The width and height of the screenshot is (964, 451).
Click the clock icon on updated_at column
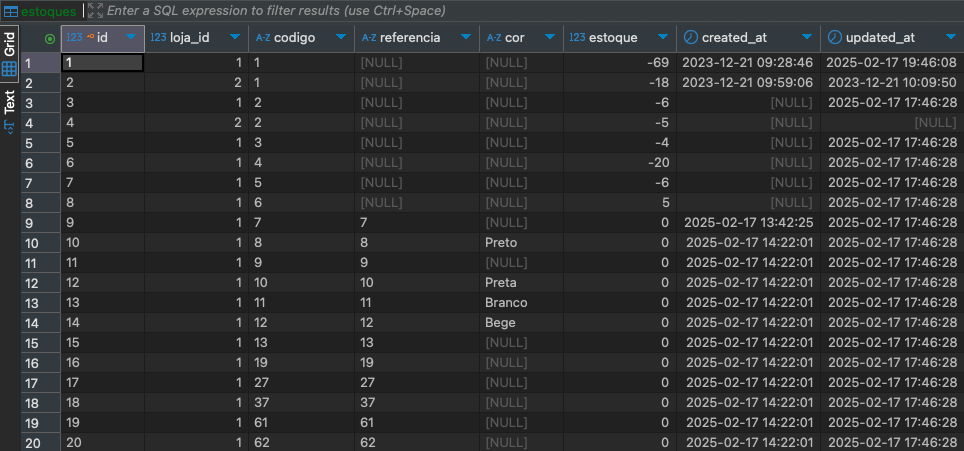[x=833, y=38]
